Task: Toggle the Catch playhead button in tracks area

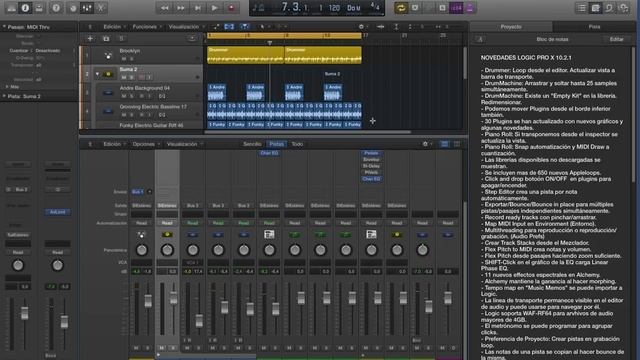Action: (x=244, y=27)
